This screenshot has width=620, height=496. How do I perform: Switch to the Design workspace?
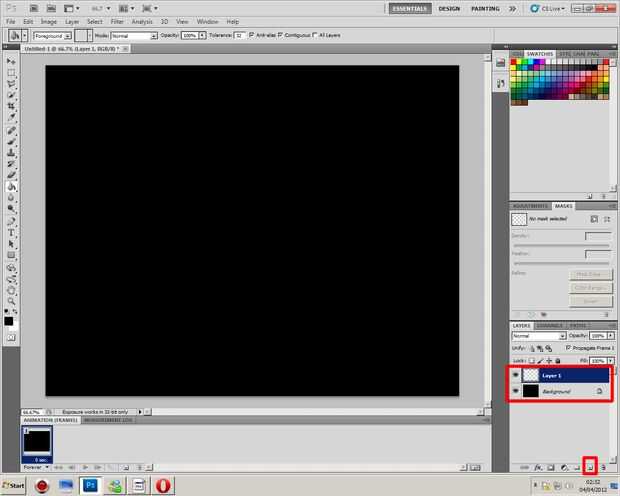[449, 9]
